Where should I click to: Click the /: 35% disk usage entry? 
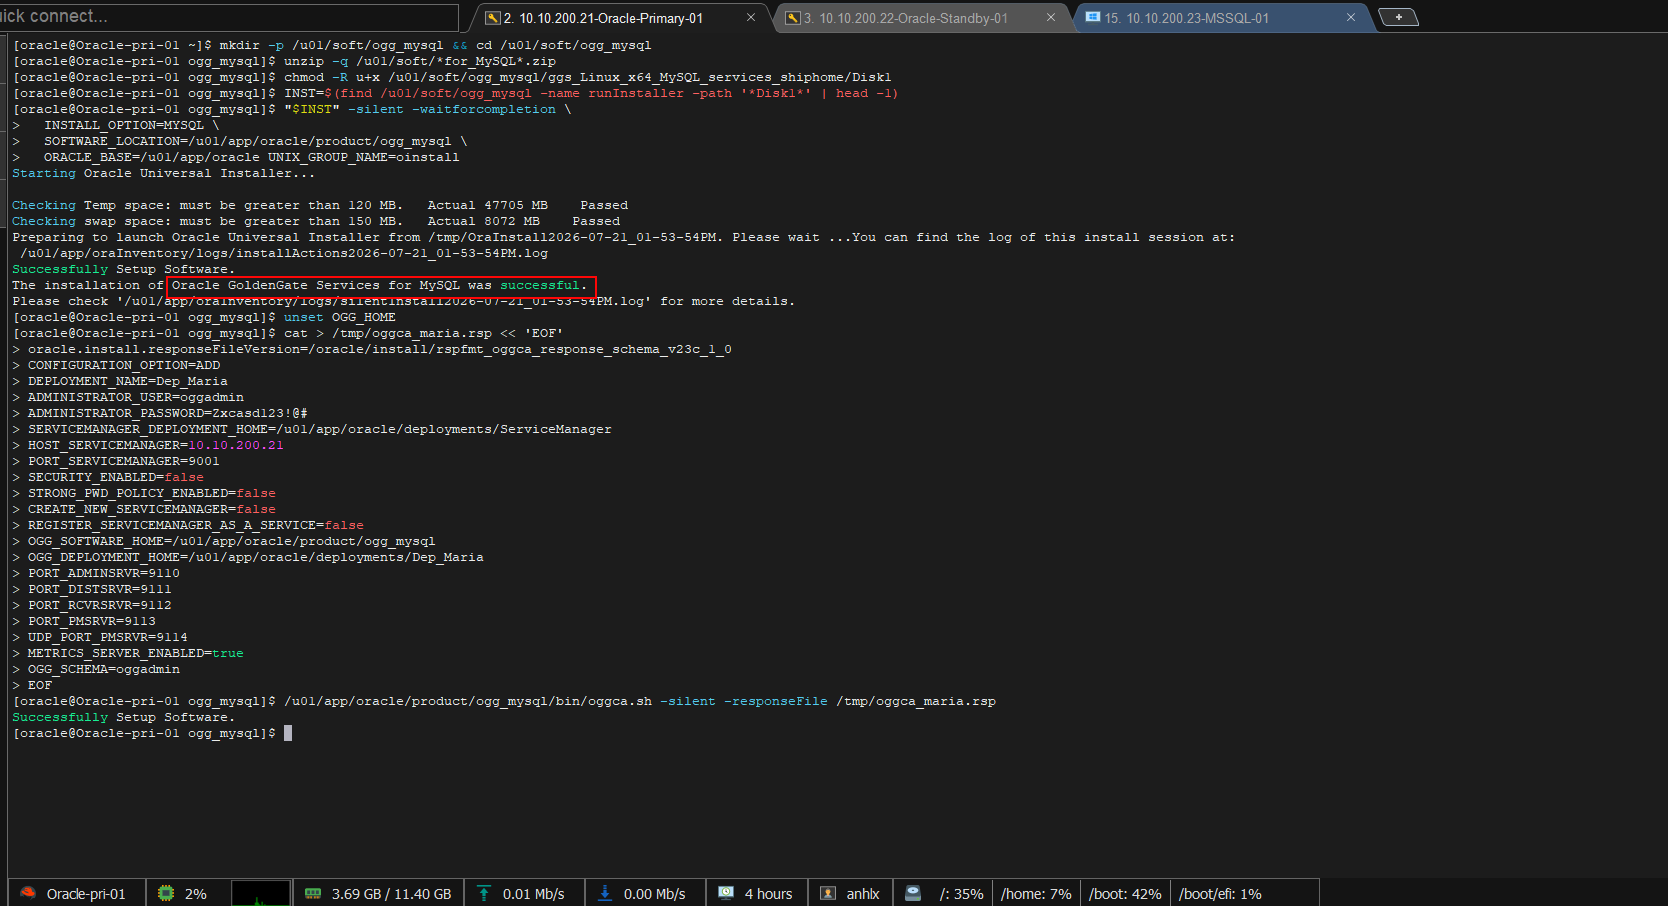click(x=962, y=894)
